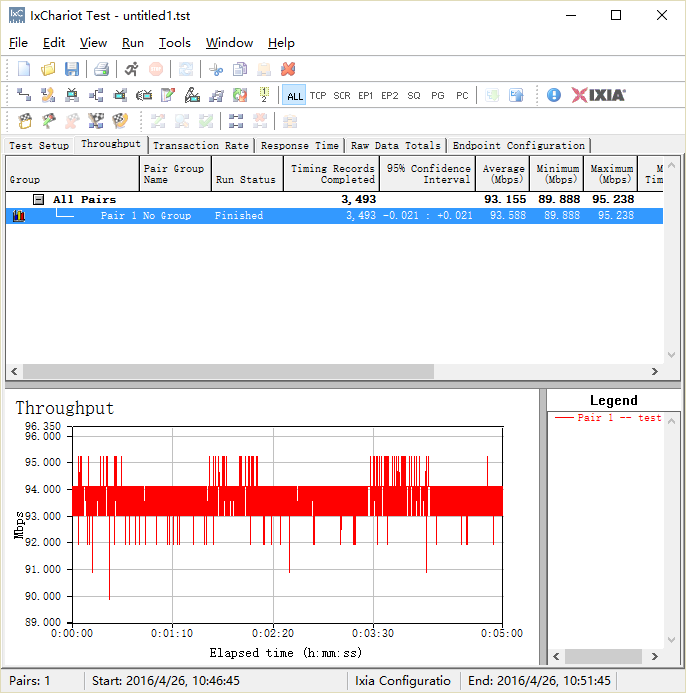Toggle the EP2 filter button
The image size is (686, 693).
389,95
